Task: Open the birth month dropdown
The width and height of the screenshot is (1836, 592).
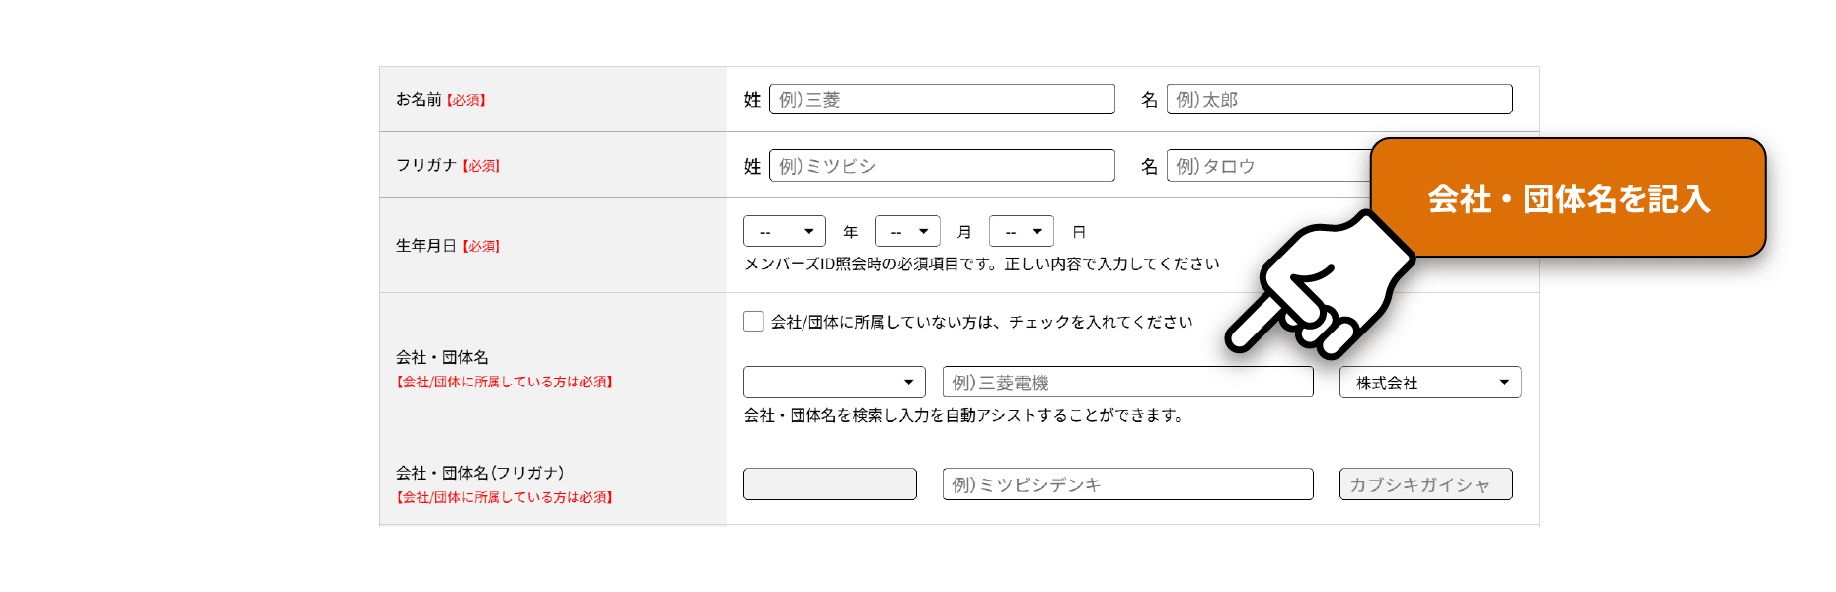Action: 907,230
